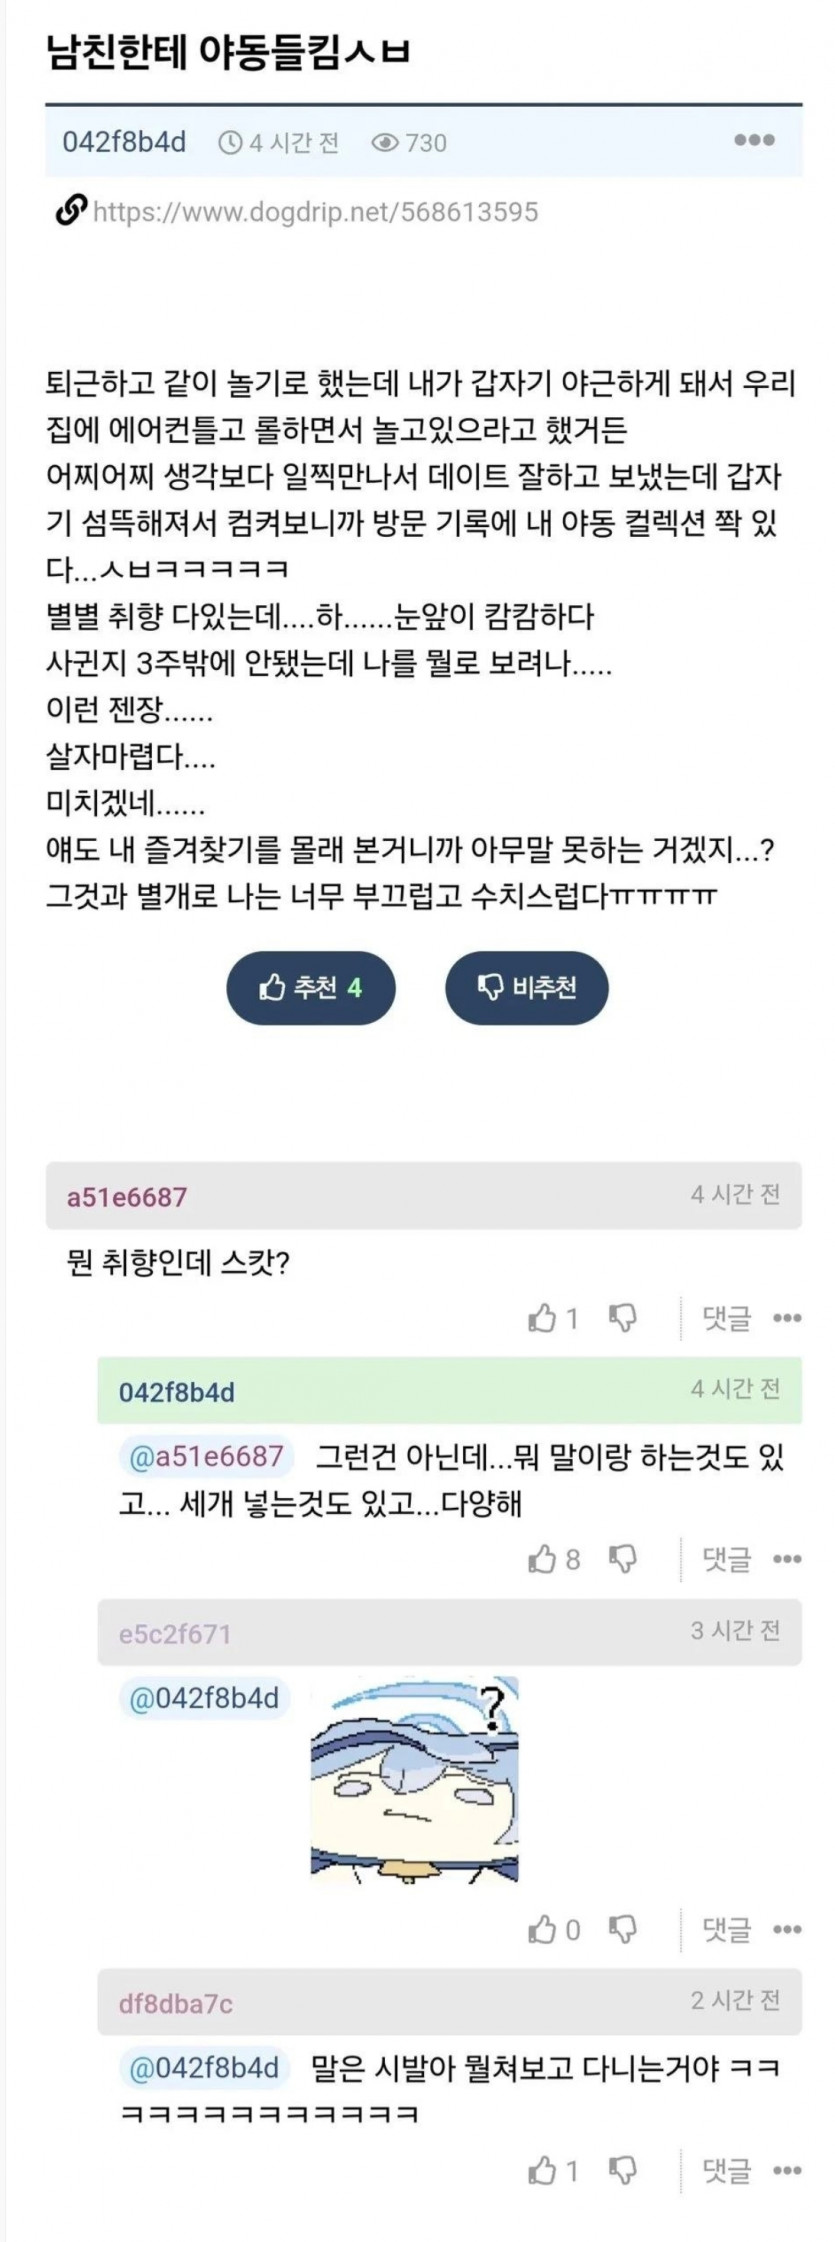Click the @a51e6687 mention tag
Image resolution: width=835 pixels, height=2242 pixels.
pyautogui.click(x=206, y=1456)
